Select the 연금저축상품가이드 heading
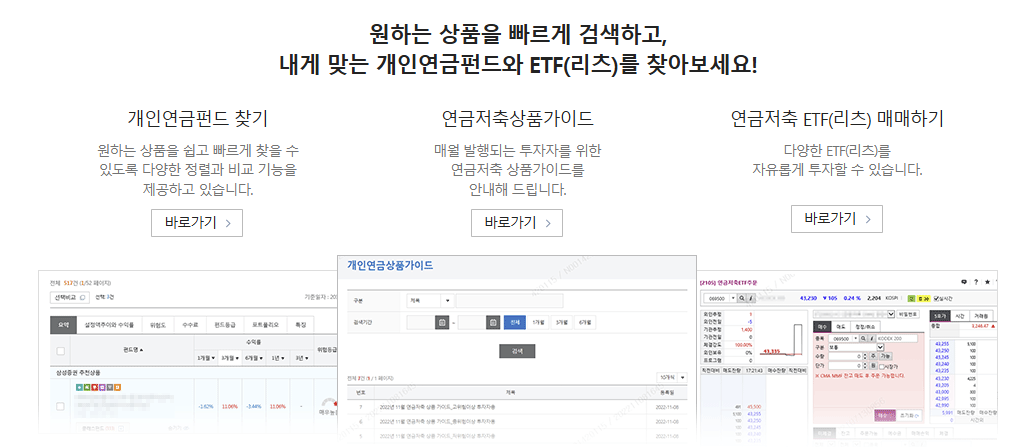Image resolution: width=1026 pixels, height=447 pixels. point(517,119)
